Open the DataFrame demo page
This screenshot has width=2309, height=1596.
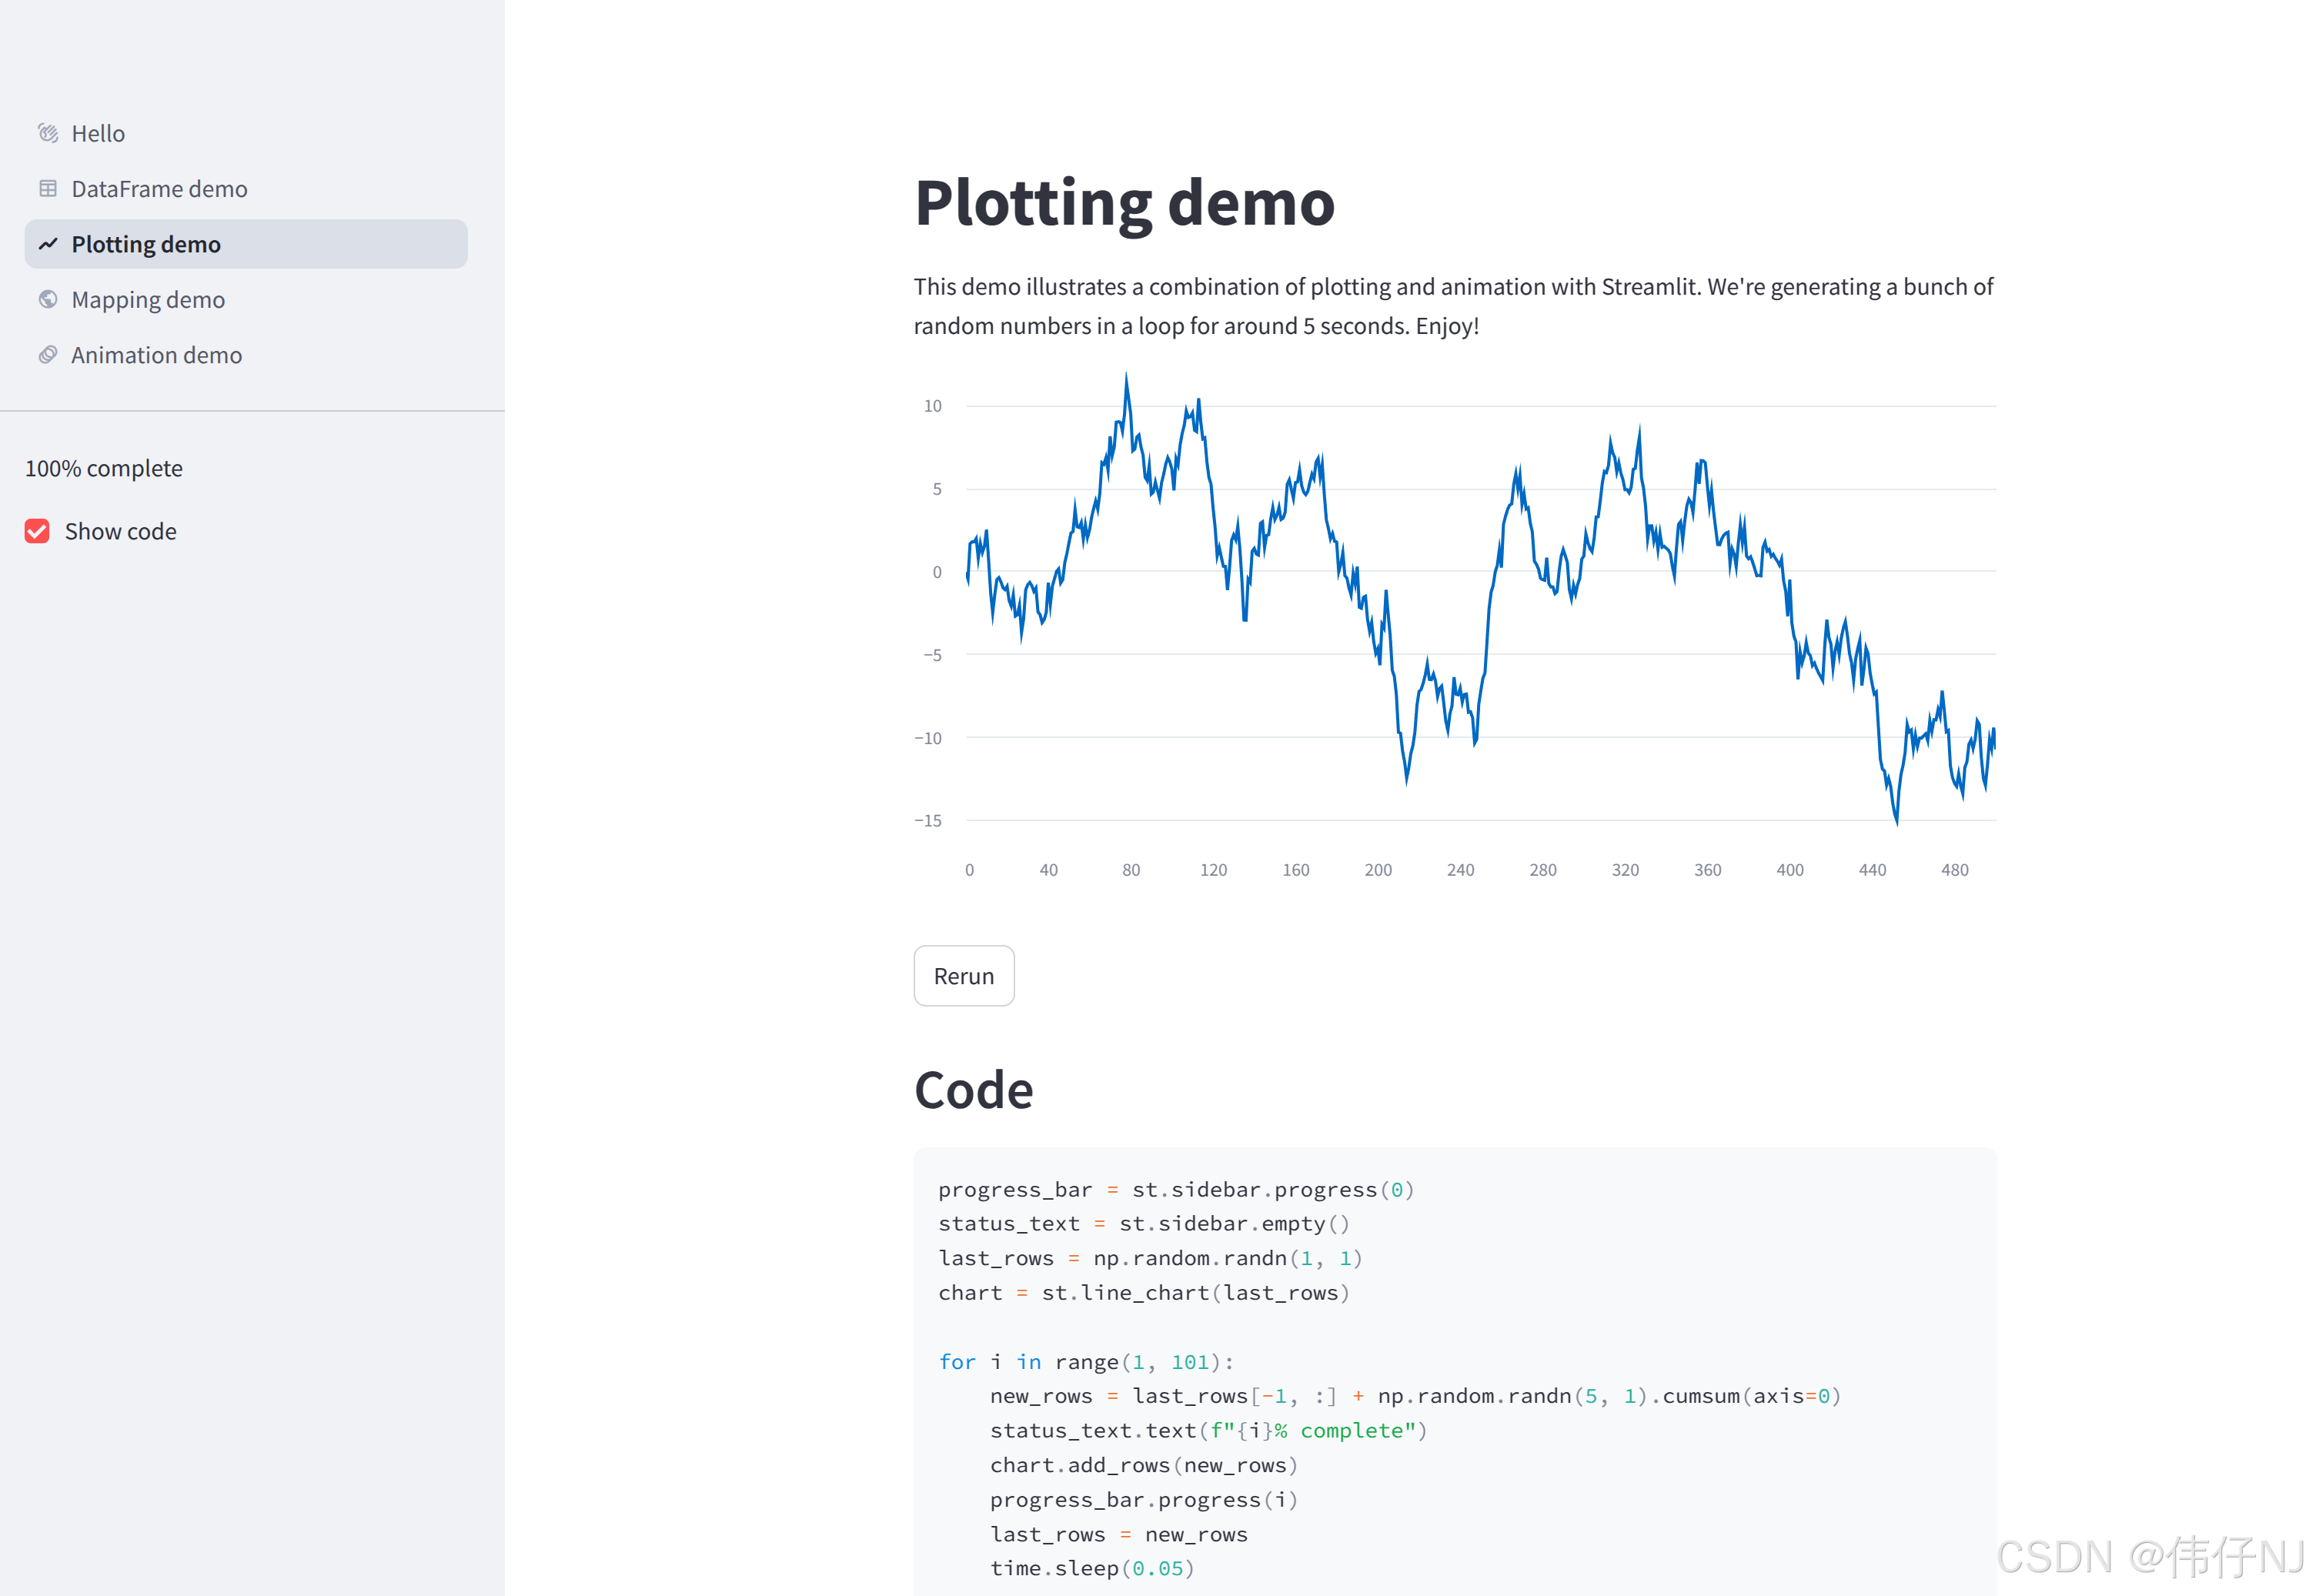(159, 188)
